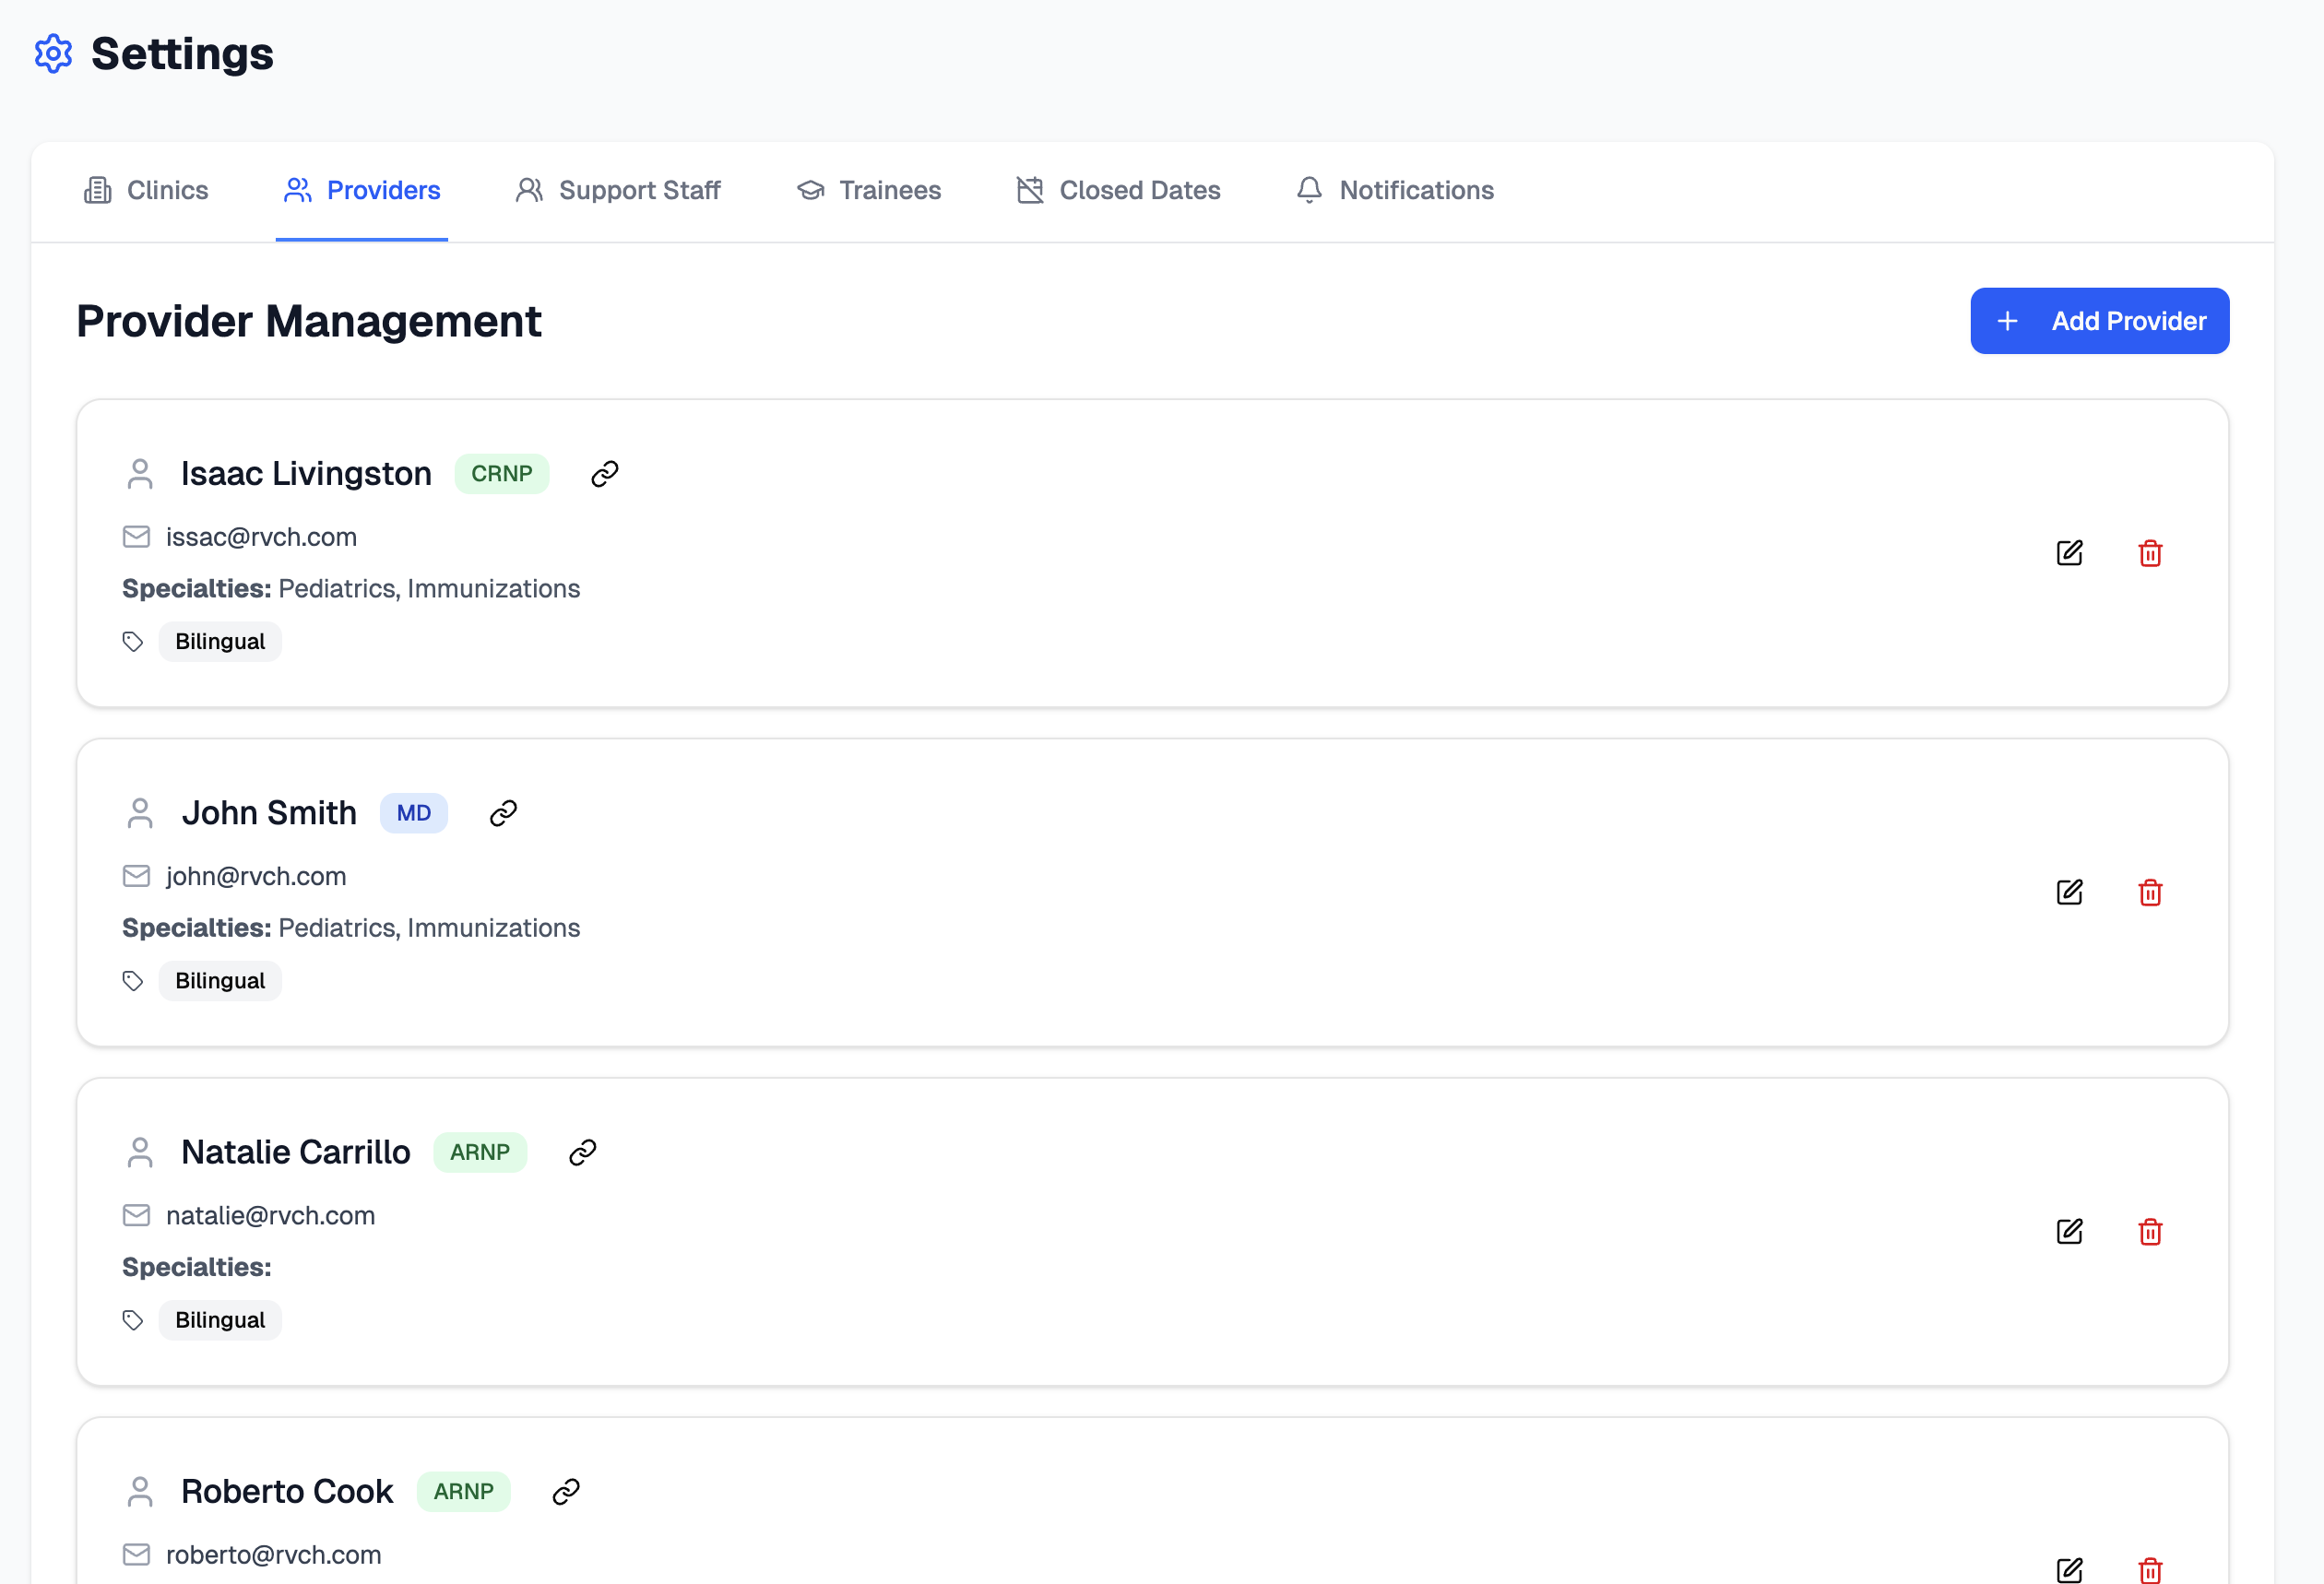Edit Roberto Cook's provider record

[2069, 1570]
